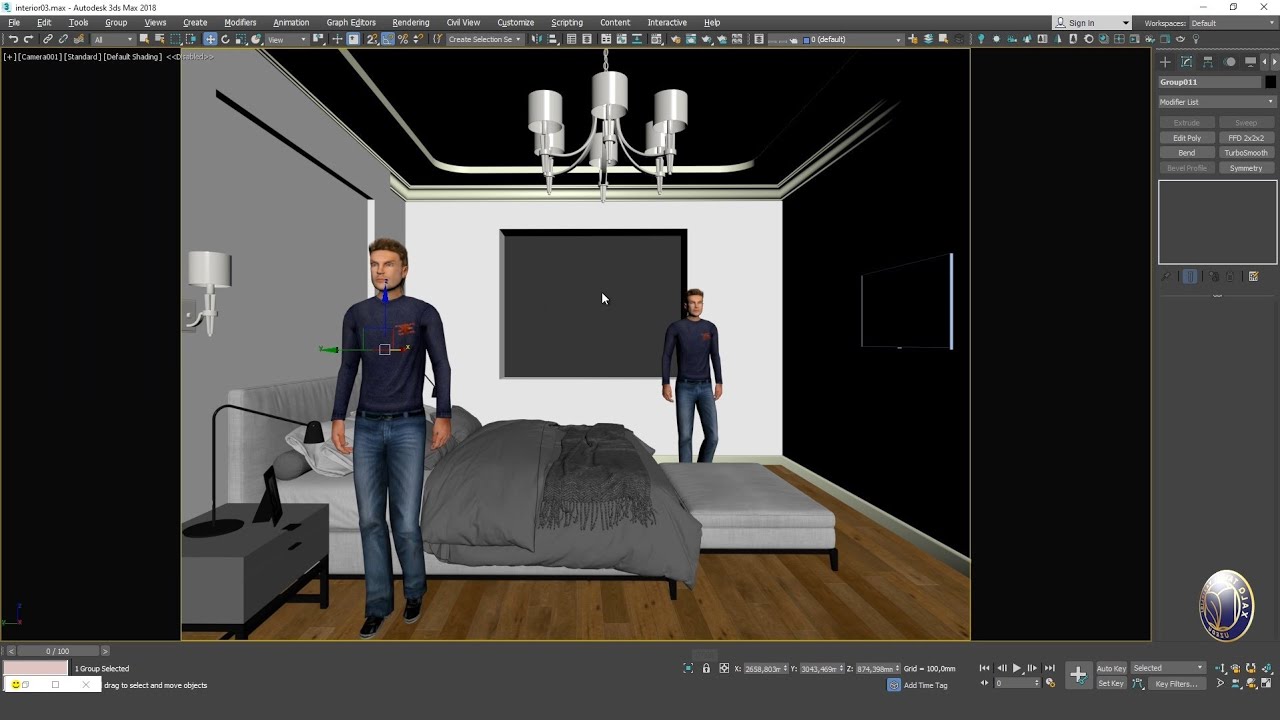Toggle Auto Key mode
The width and height of the screenshot is (1280, 720).
pyautogui.click(x=1111, y=668)
